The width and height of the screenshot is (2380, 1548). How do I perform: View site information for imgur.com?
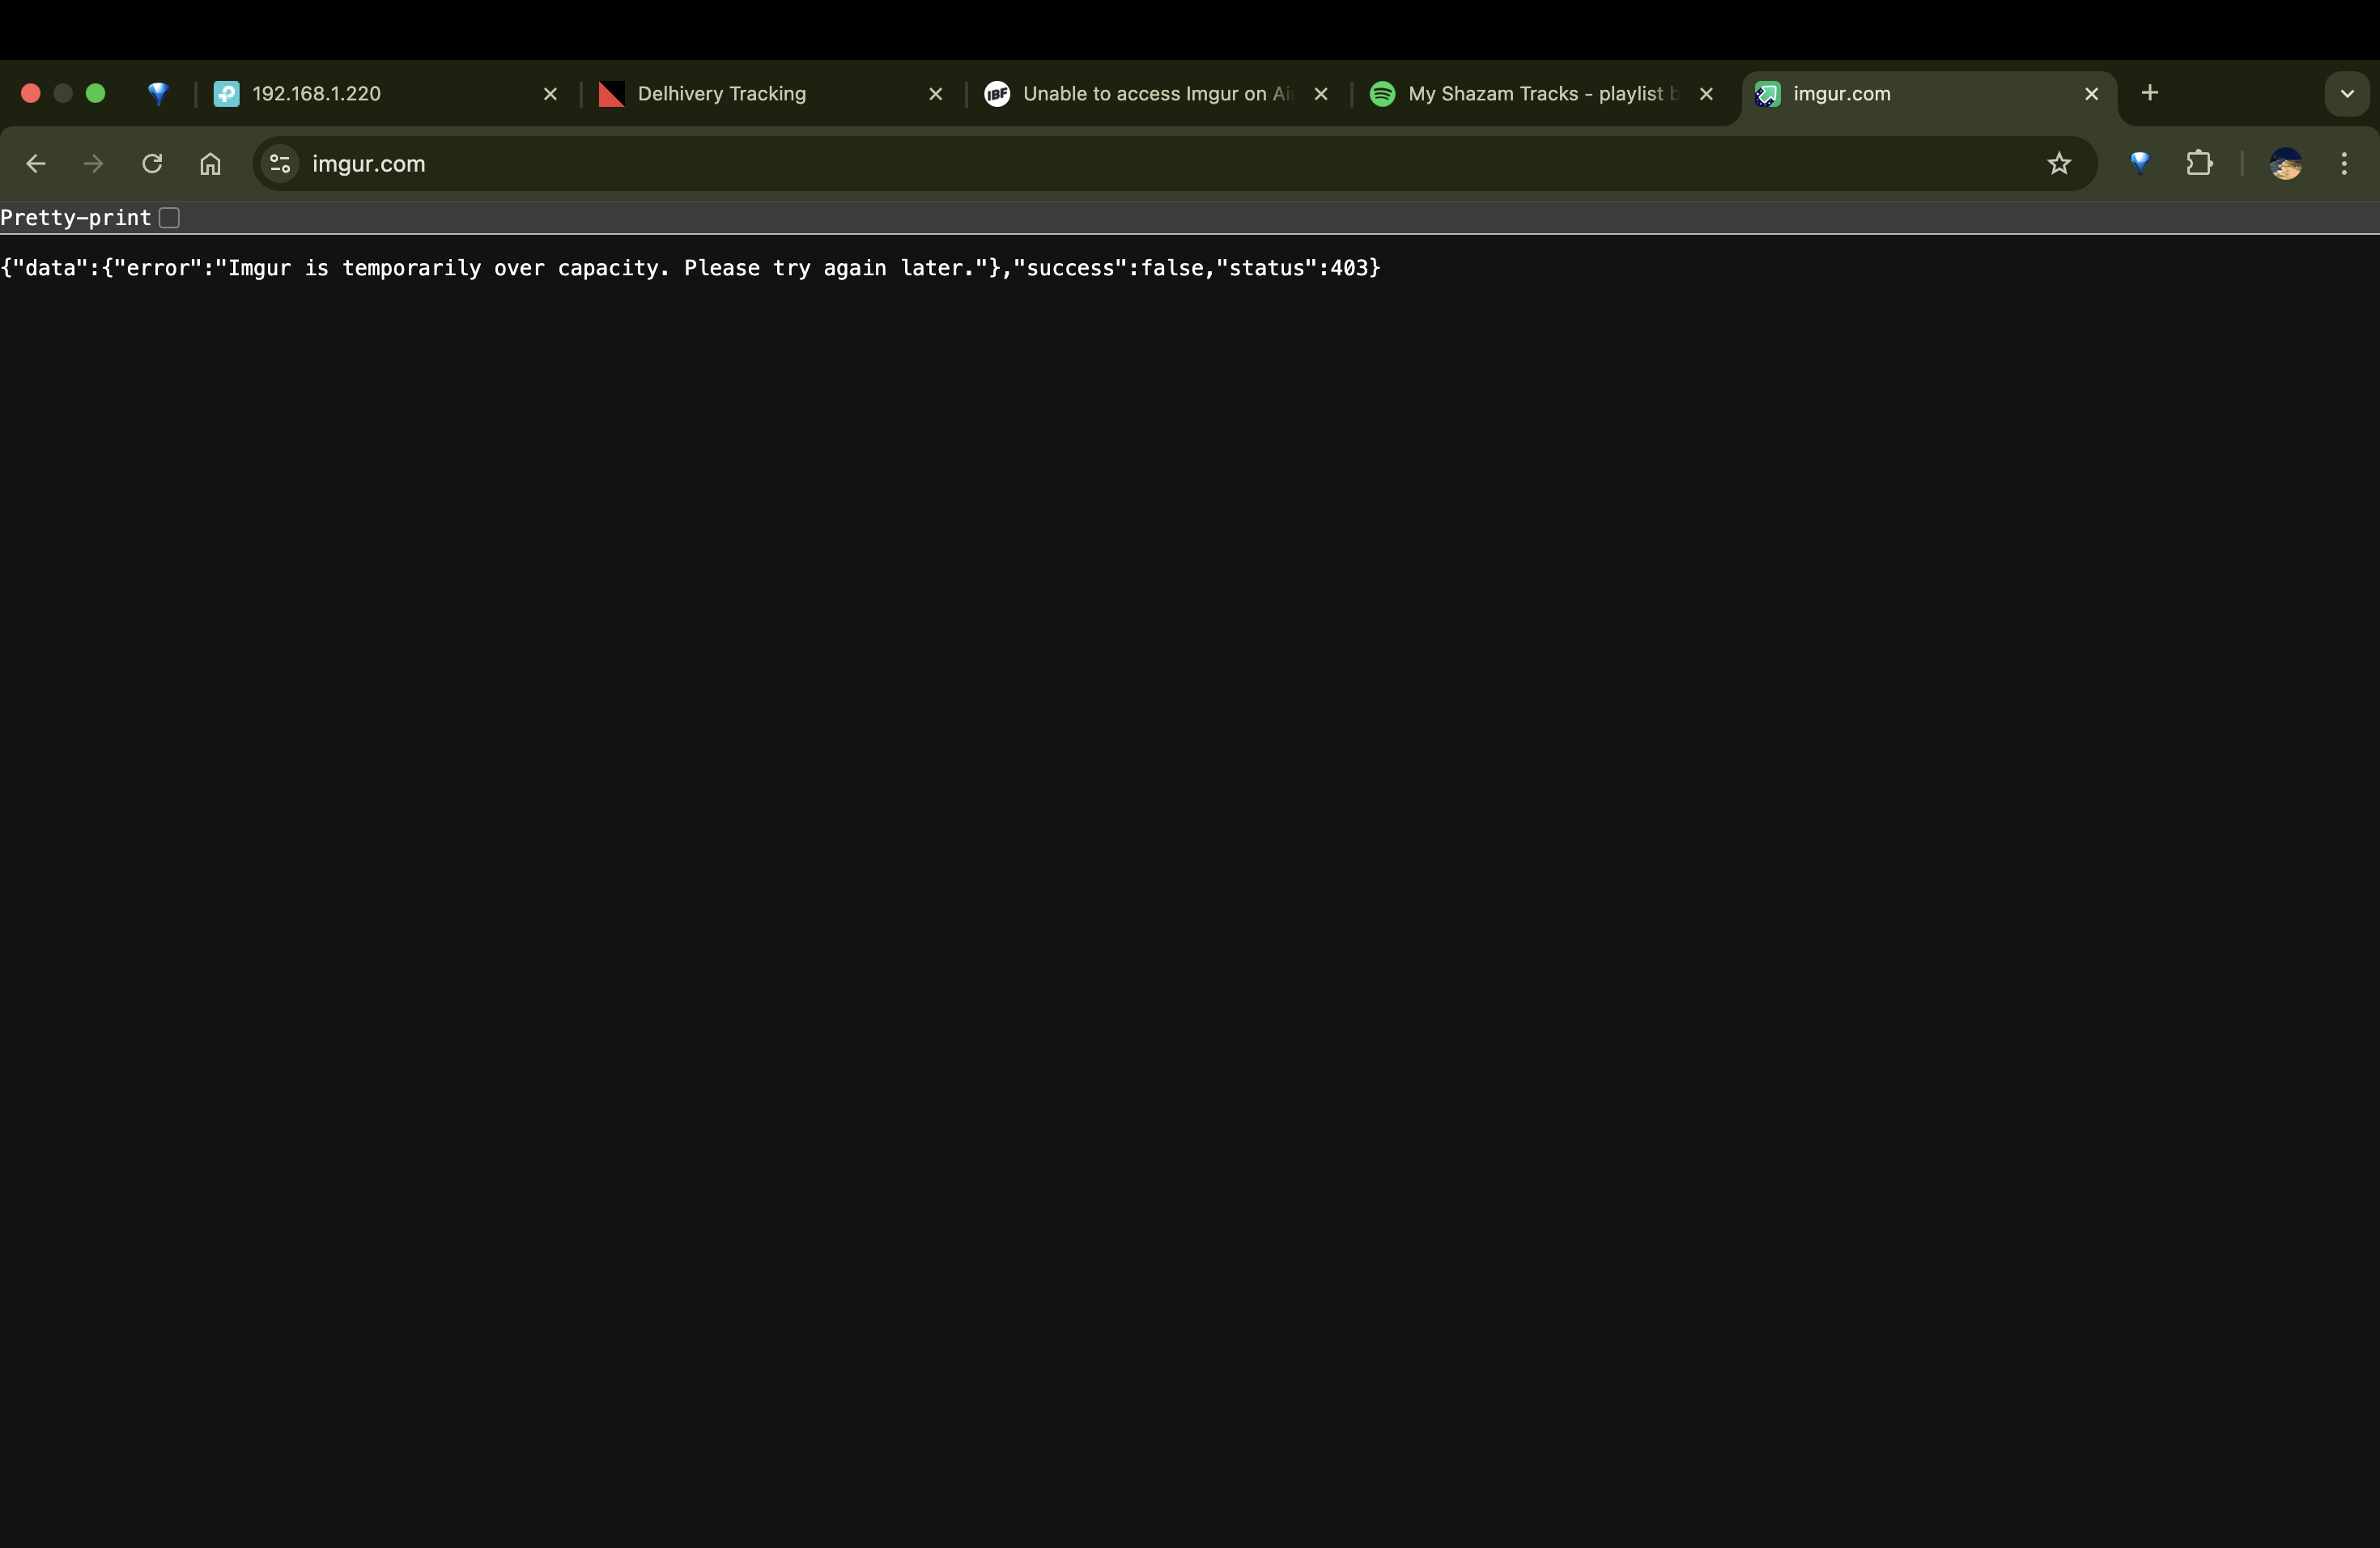pyautogui.click(x=279, y=163)
